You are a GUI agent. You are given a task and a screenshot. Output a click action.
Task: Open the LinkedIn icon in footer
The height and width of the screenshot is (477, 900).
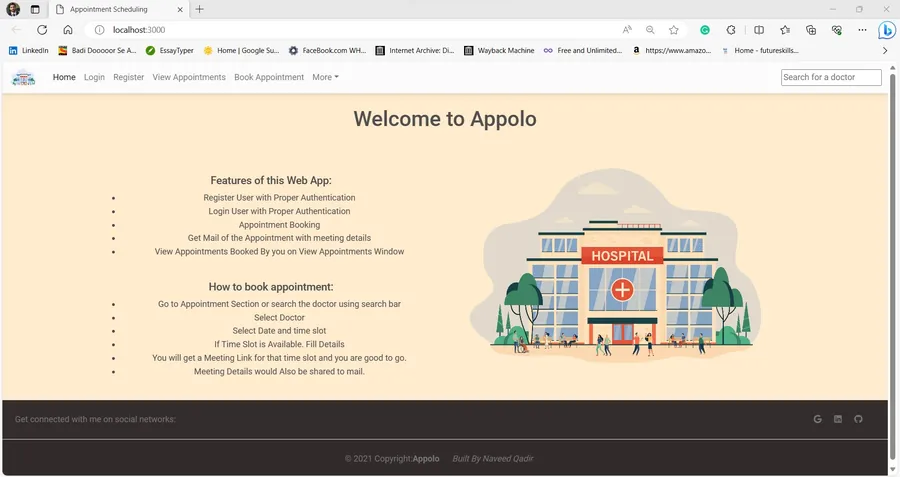tap(838, 419)
